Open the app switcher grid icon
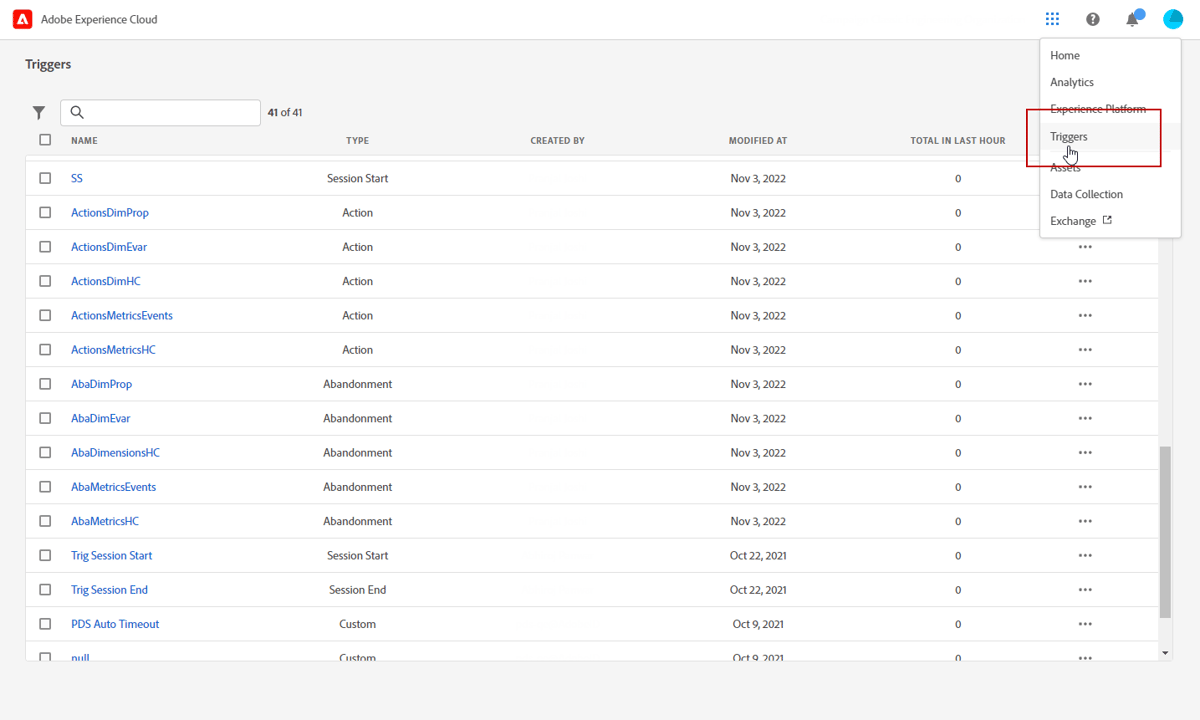Screen dimensions: 1200x720 1052,19
